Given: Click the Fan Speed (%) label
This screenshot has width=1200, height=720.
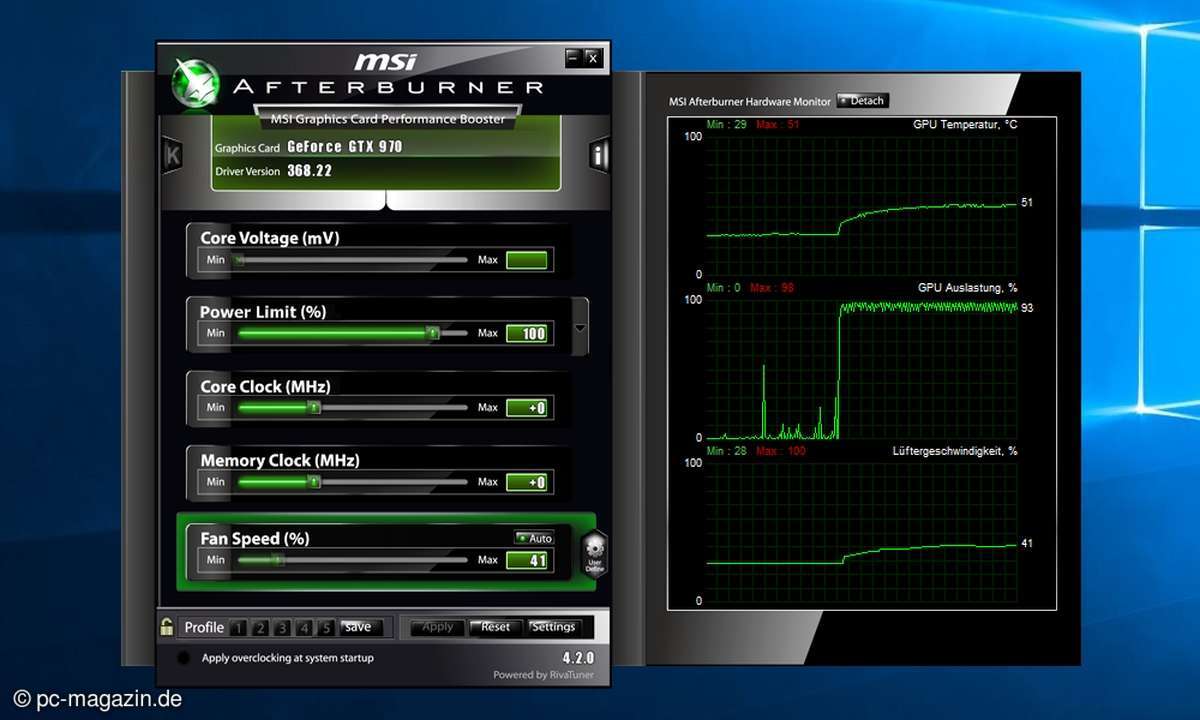Looking at the screenshot, I should coord(255,538).
